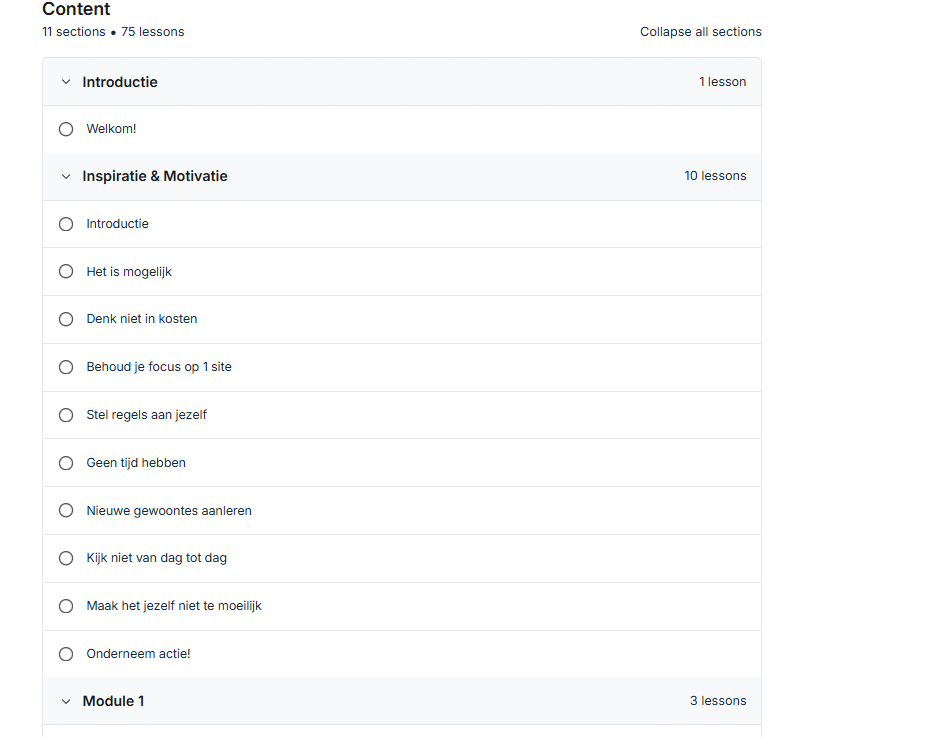View the Geen tijd hebben lesson
Viewport: 935px width, 737px height.
(136, 463)
